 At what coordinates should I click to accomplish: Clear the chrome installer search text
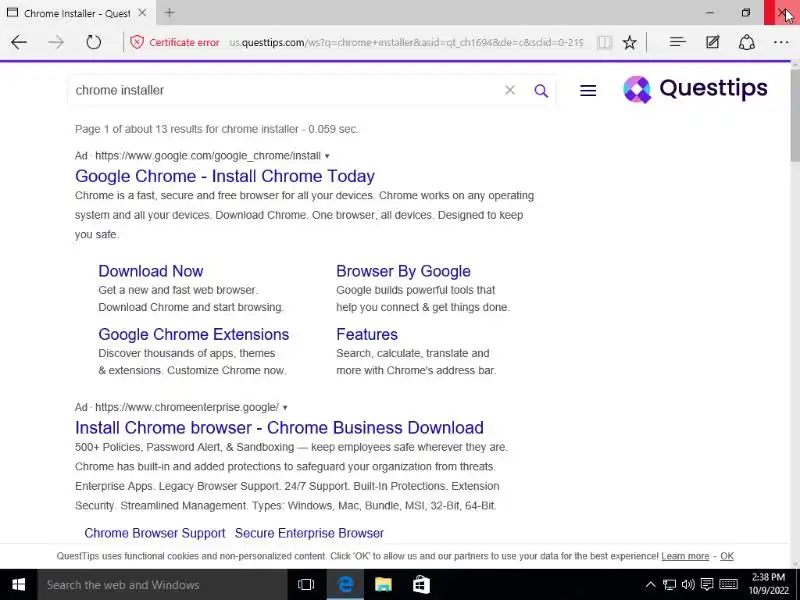click(x=510, y=90)
